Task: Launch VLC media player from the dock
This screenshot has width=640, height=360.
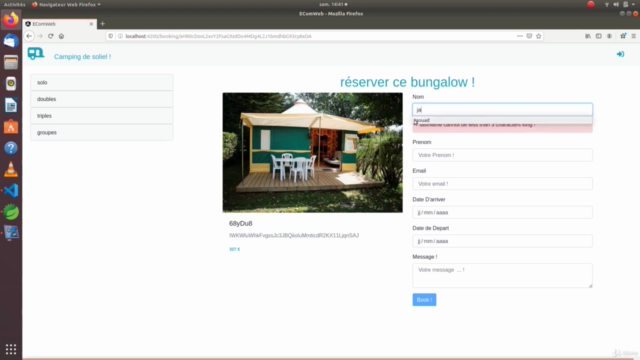Action: (11, 169)
